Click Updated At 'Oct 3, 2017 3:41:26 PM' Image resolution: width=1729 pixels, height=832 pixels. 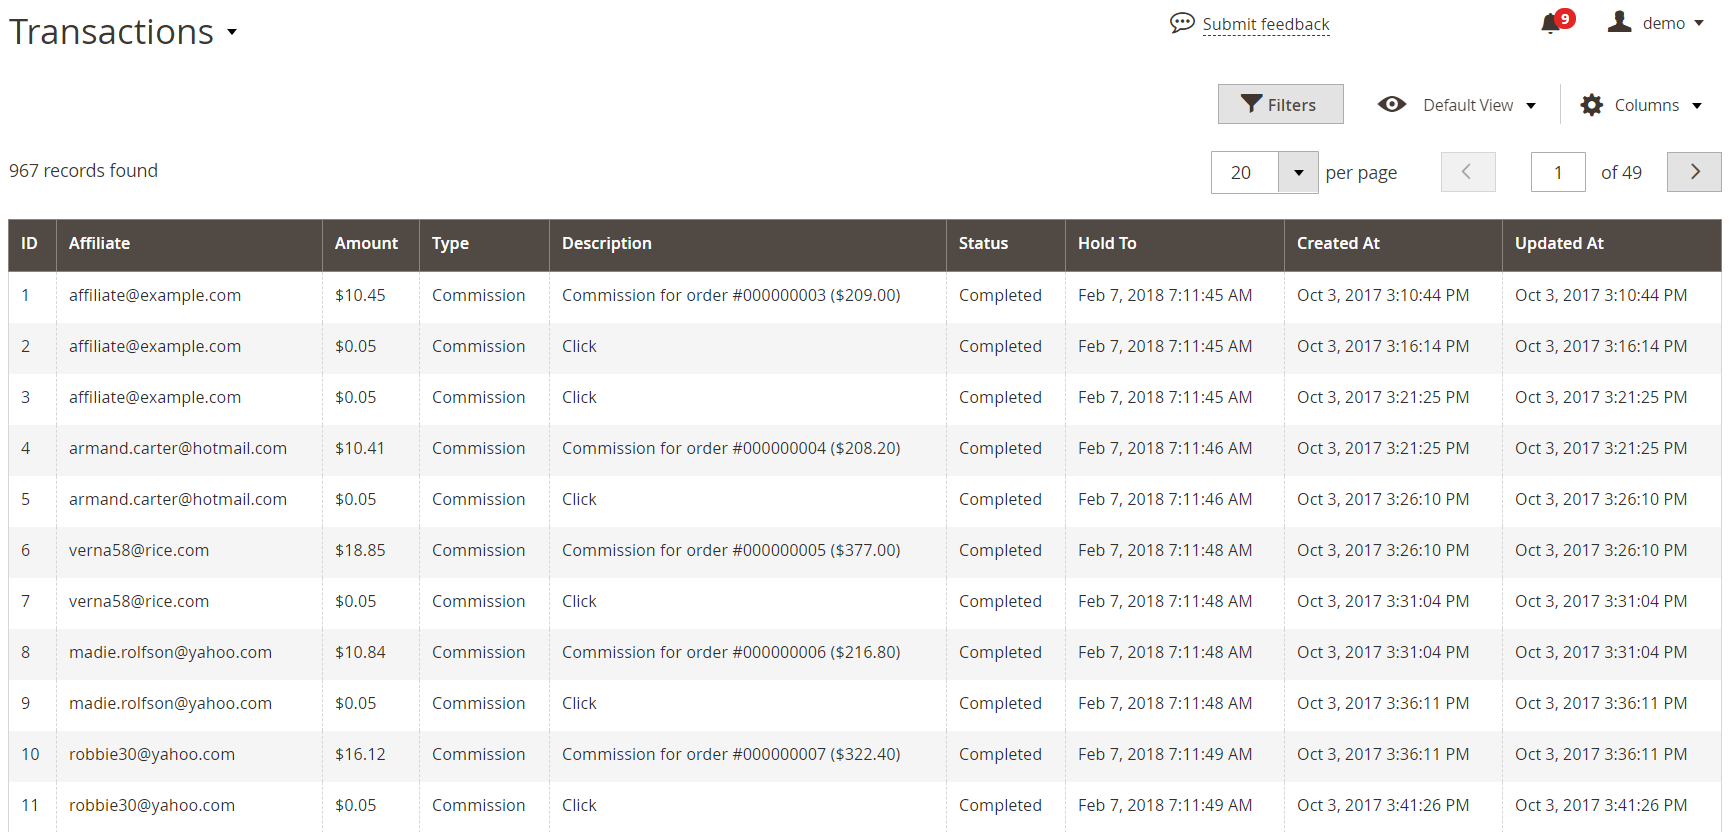1601,805
